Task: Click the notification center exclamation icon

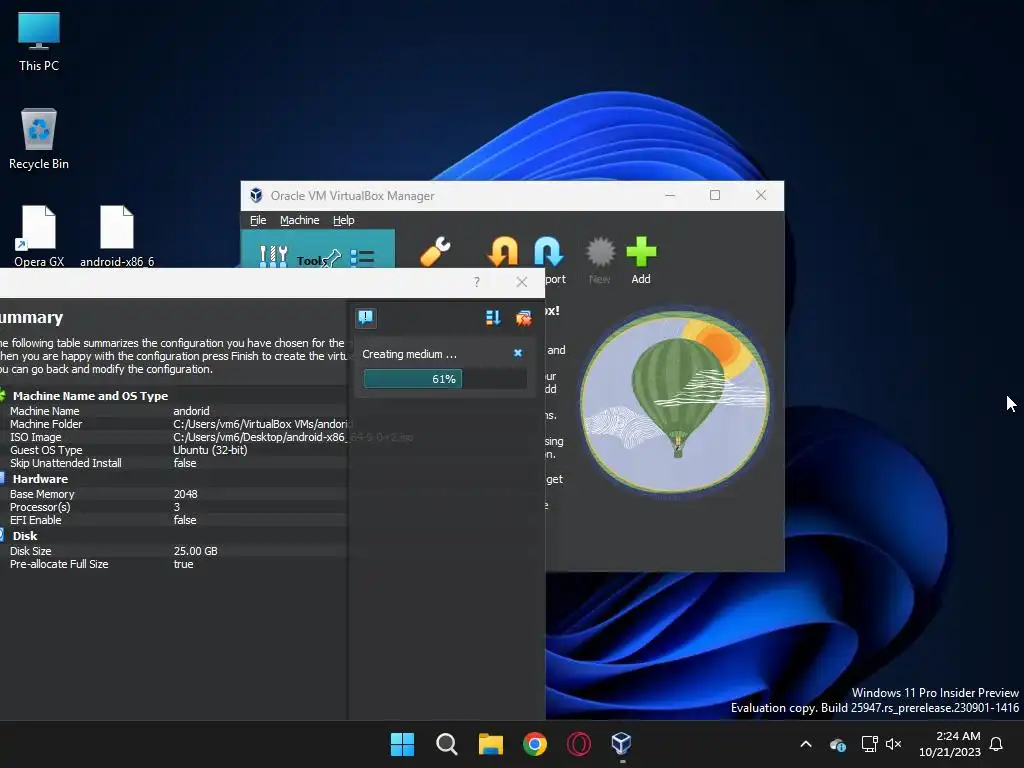Action: tap(366, 318)
